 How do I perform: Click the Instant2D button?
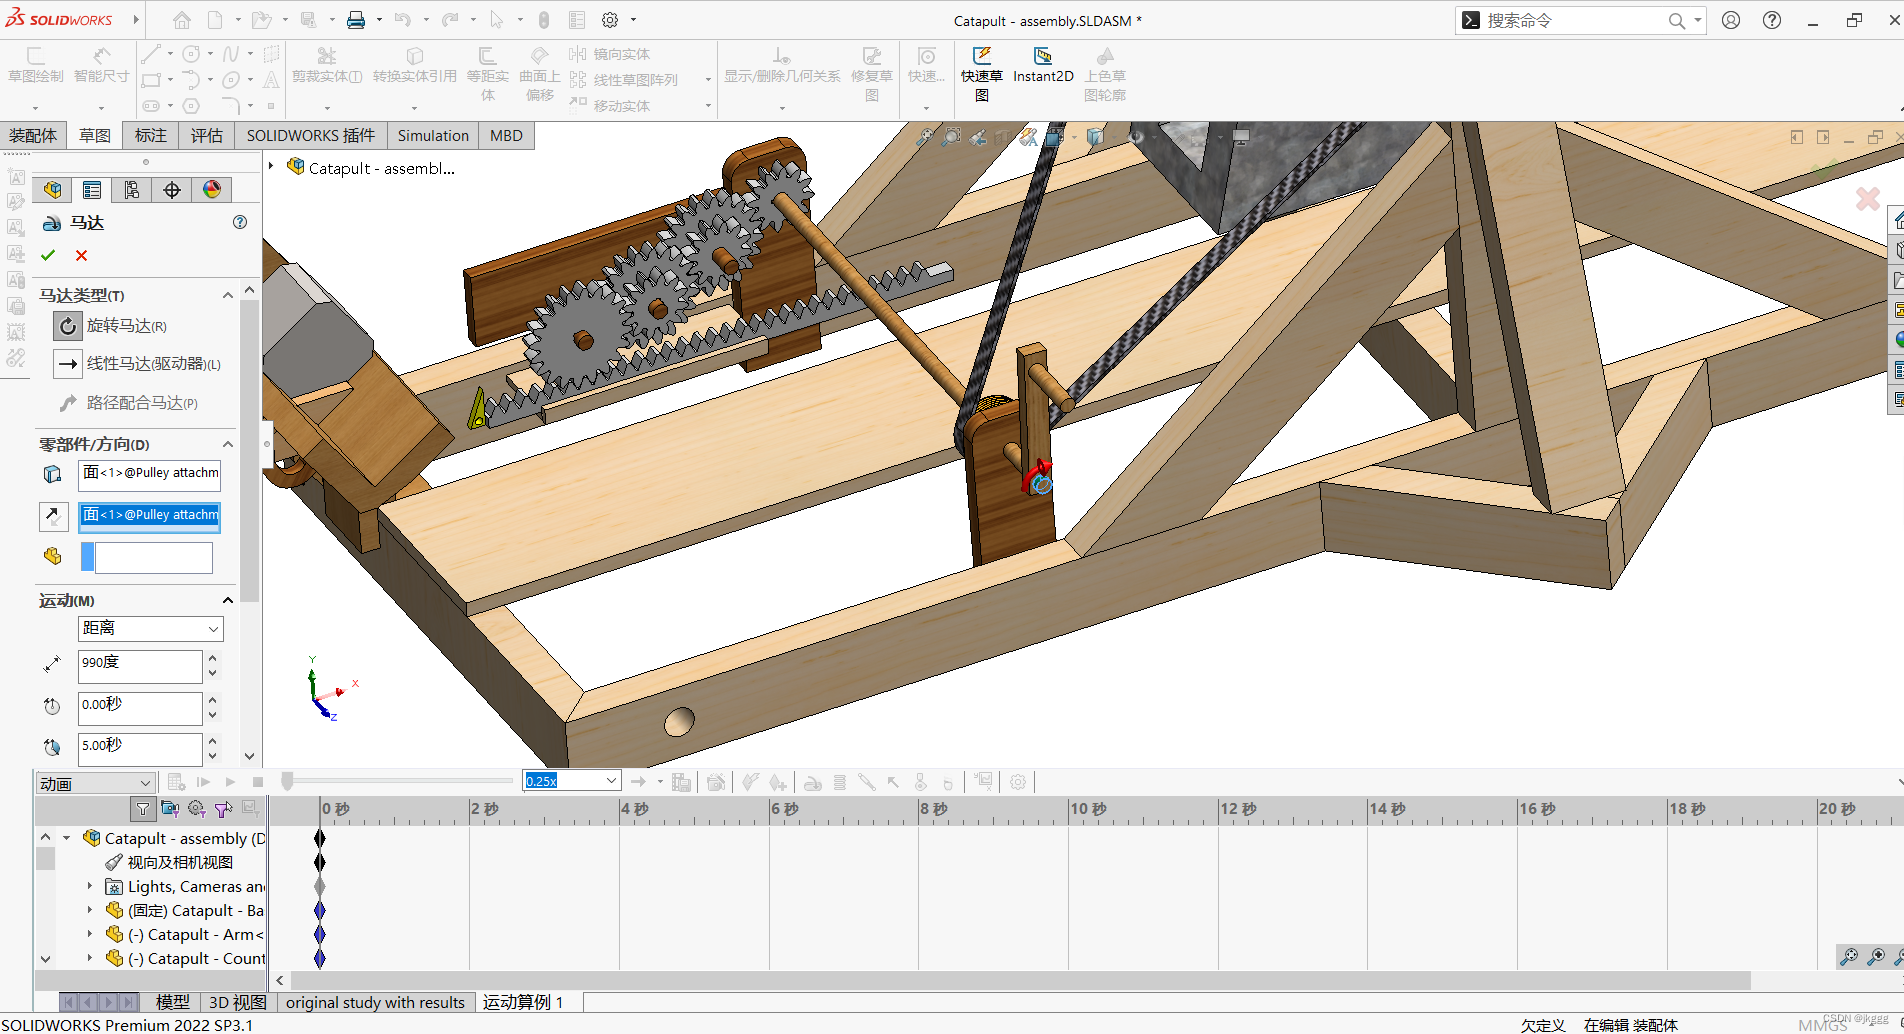pos(1043,66)
